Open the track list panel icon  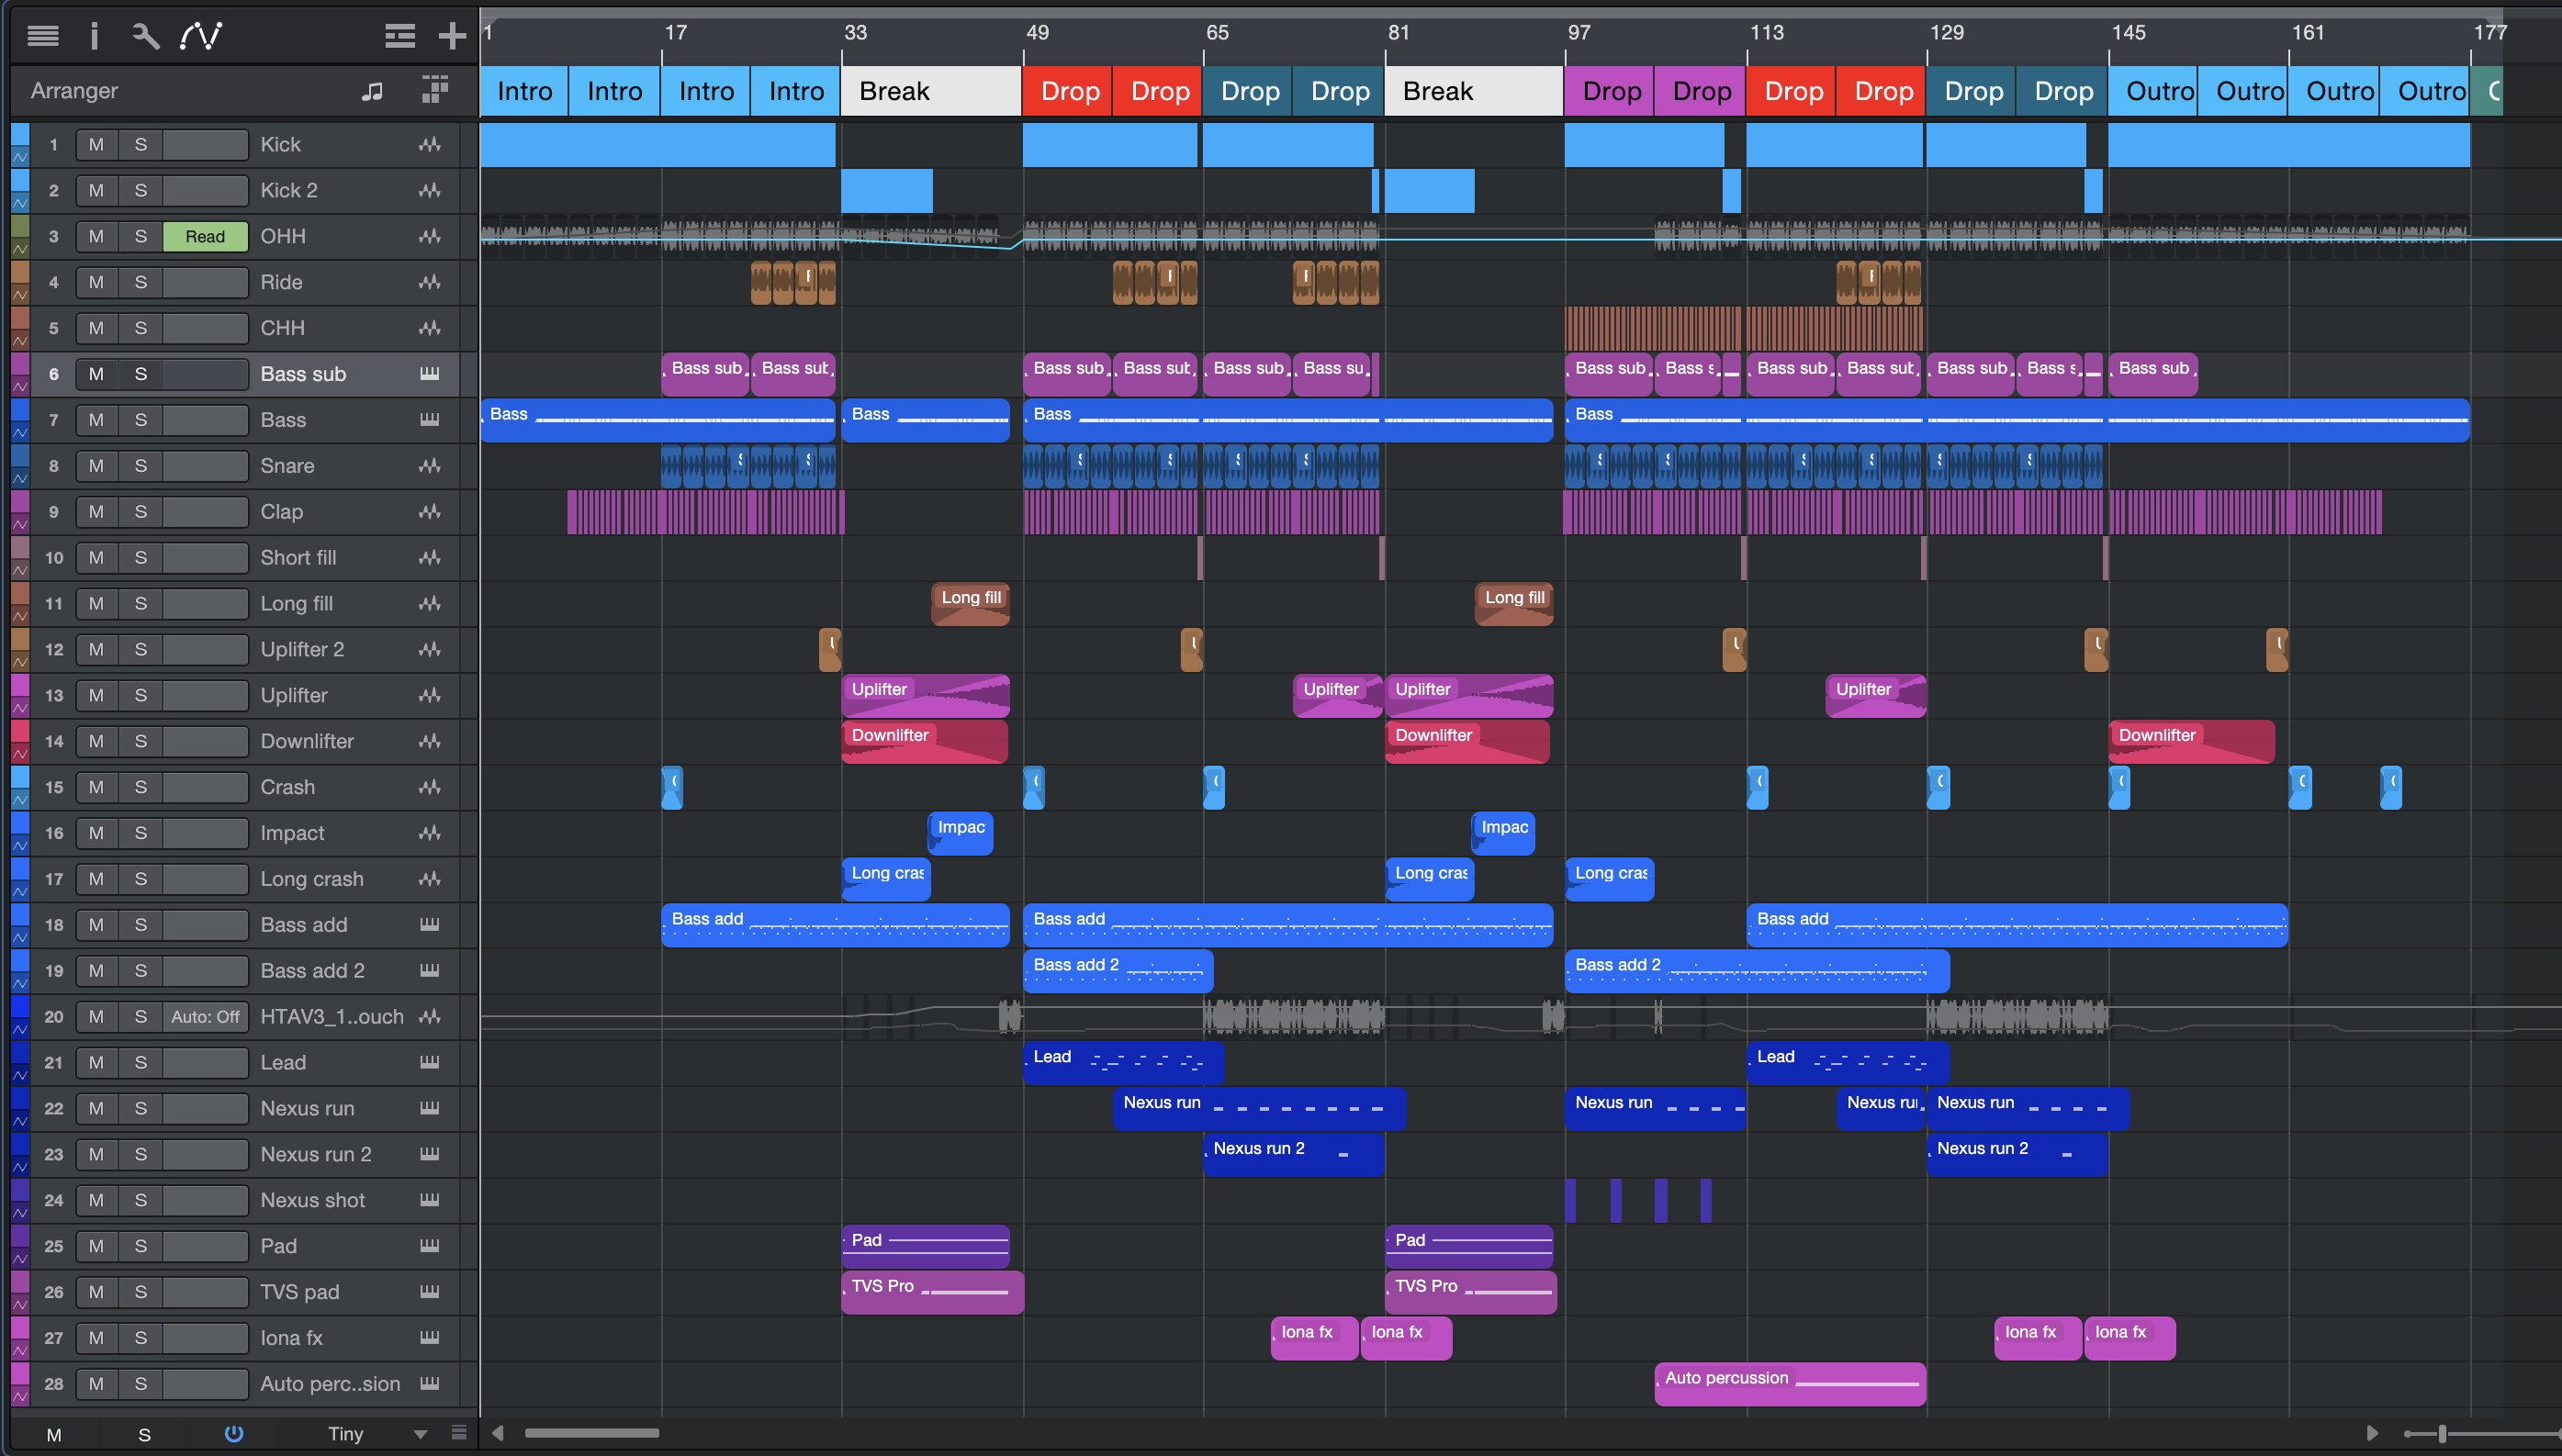pyautogui.click(x=42, y=36)
